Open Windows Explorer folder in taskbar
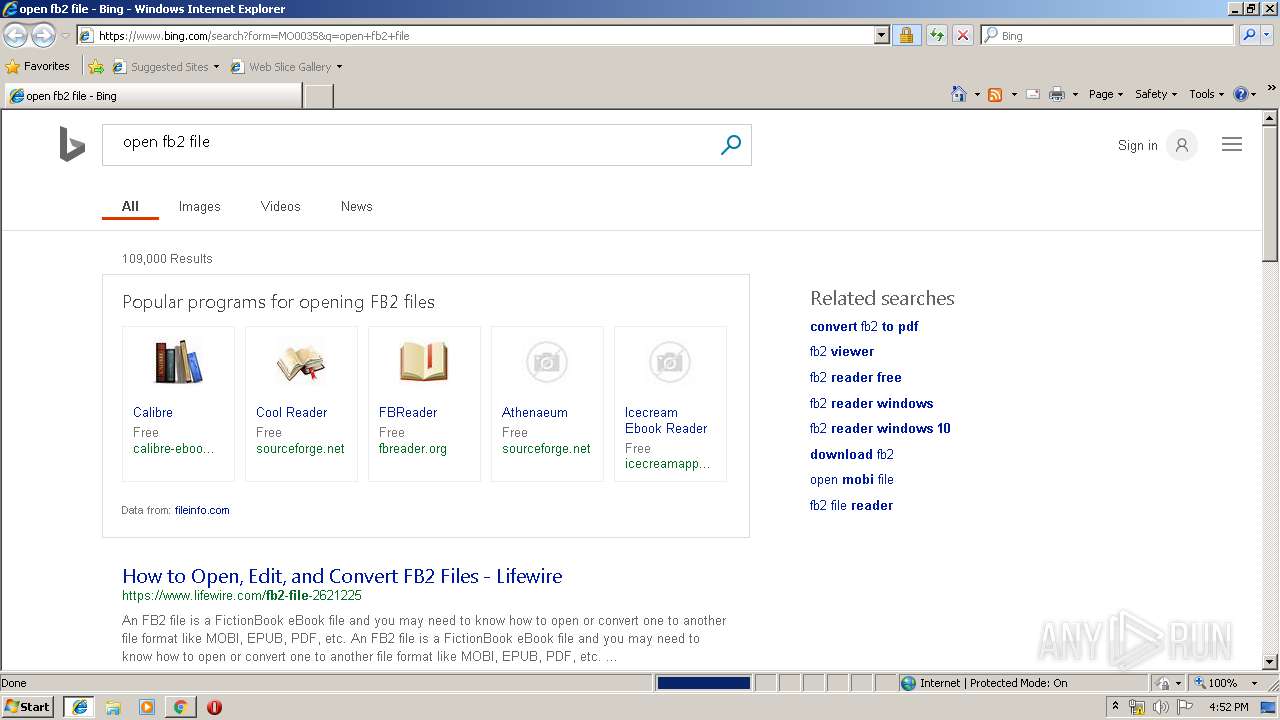The width and height of the screenshot is (1280, 720). coord(113,707)
